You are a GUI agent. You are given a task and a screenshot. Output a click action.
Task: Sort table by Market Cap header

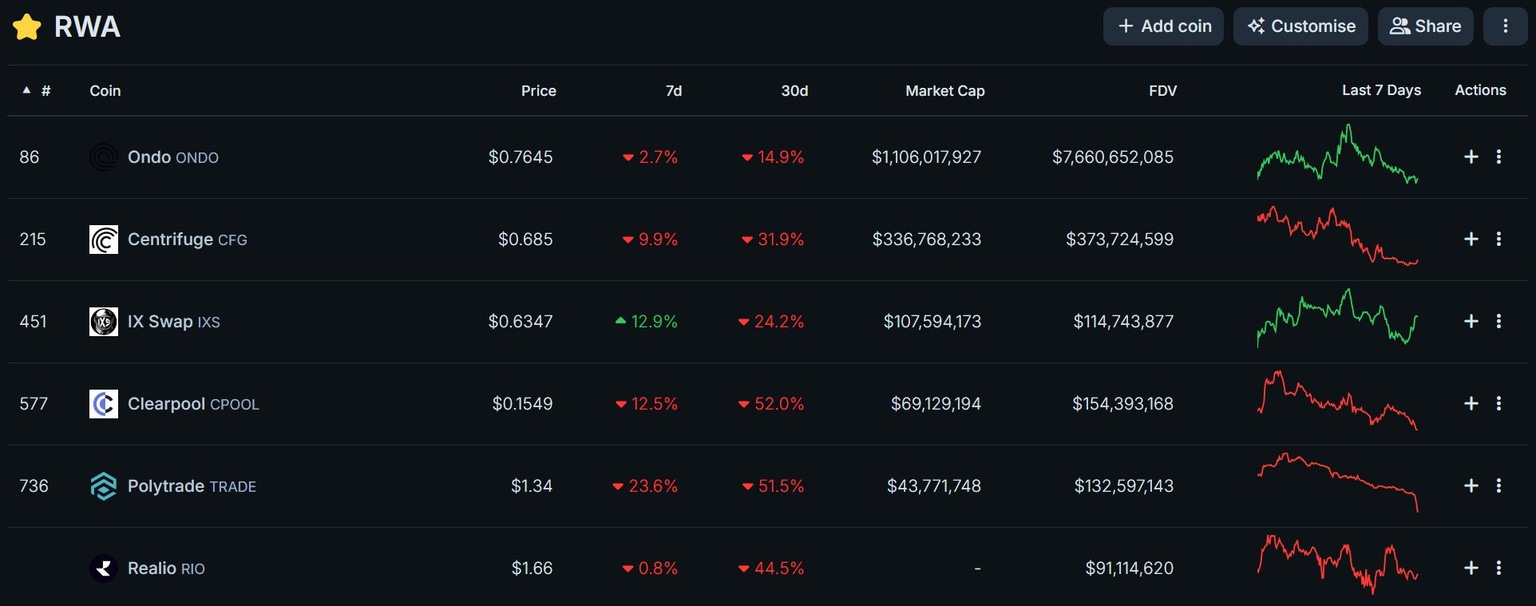coord(944,90)
